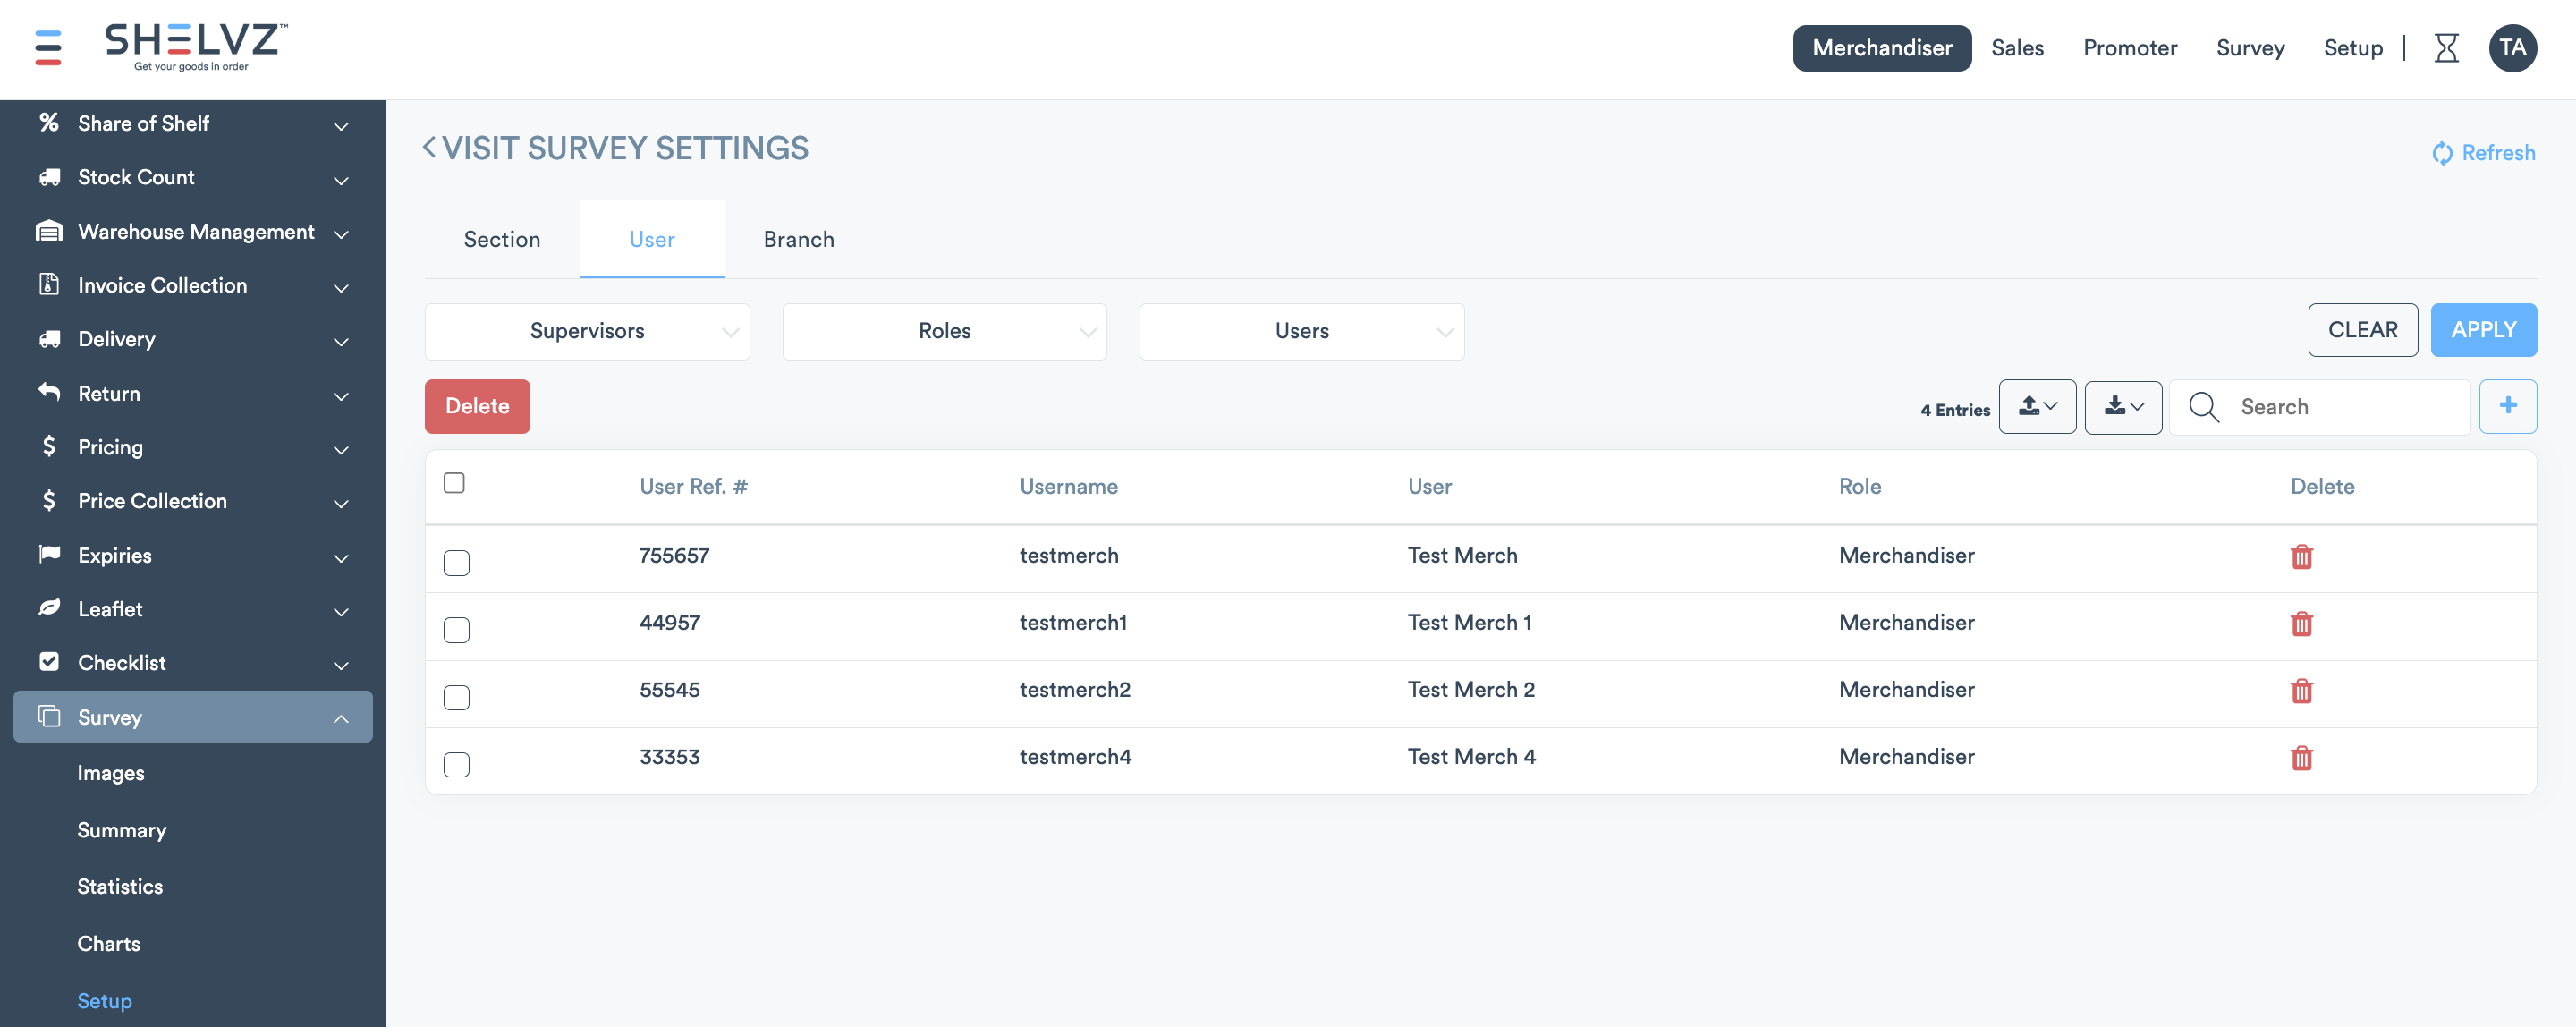The height and width of the screenshot is (1027, 2576).
Task: Click the download icon dropdown button
Action: pyautogui.click(x=2123, y=406)
